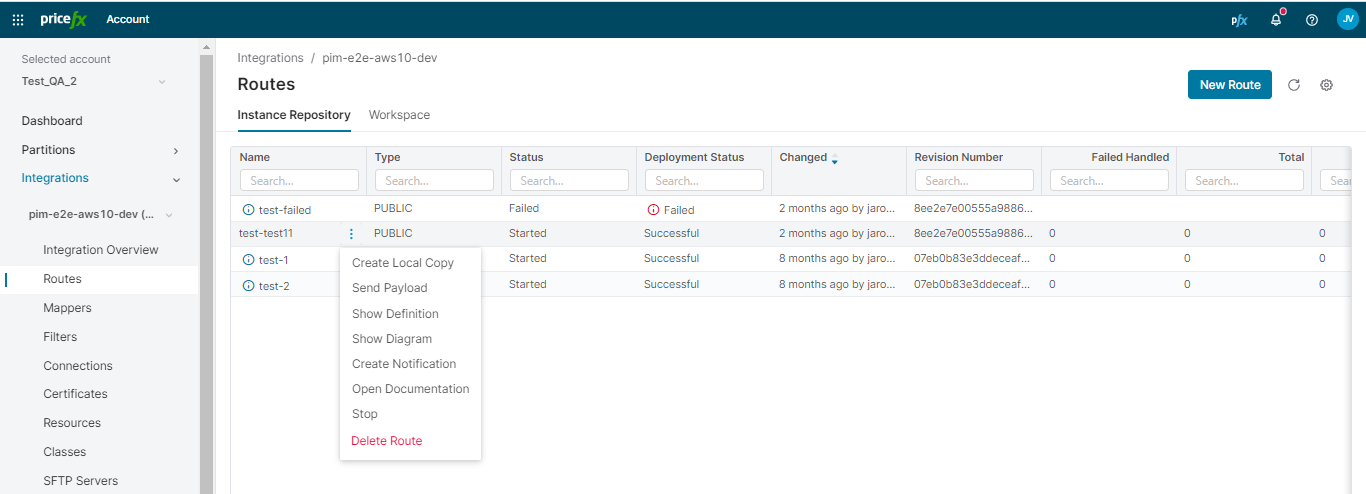This screenshot has height=494, width=1366.
Task: Choose Show Diagram from context menu
Action: click(x=392, y=339)
